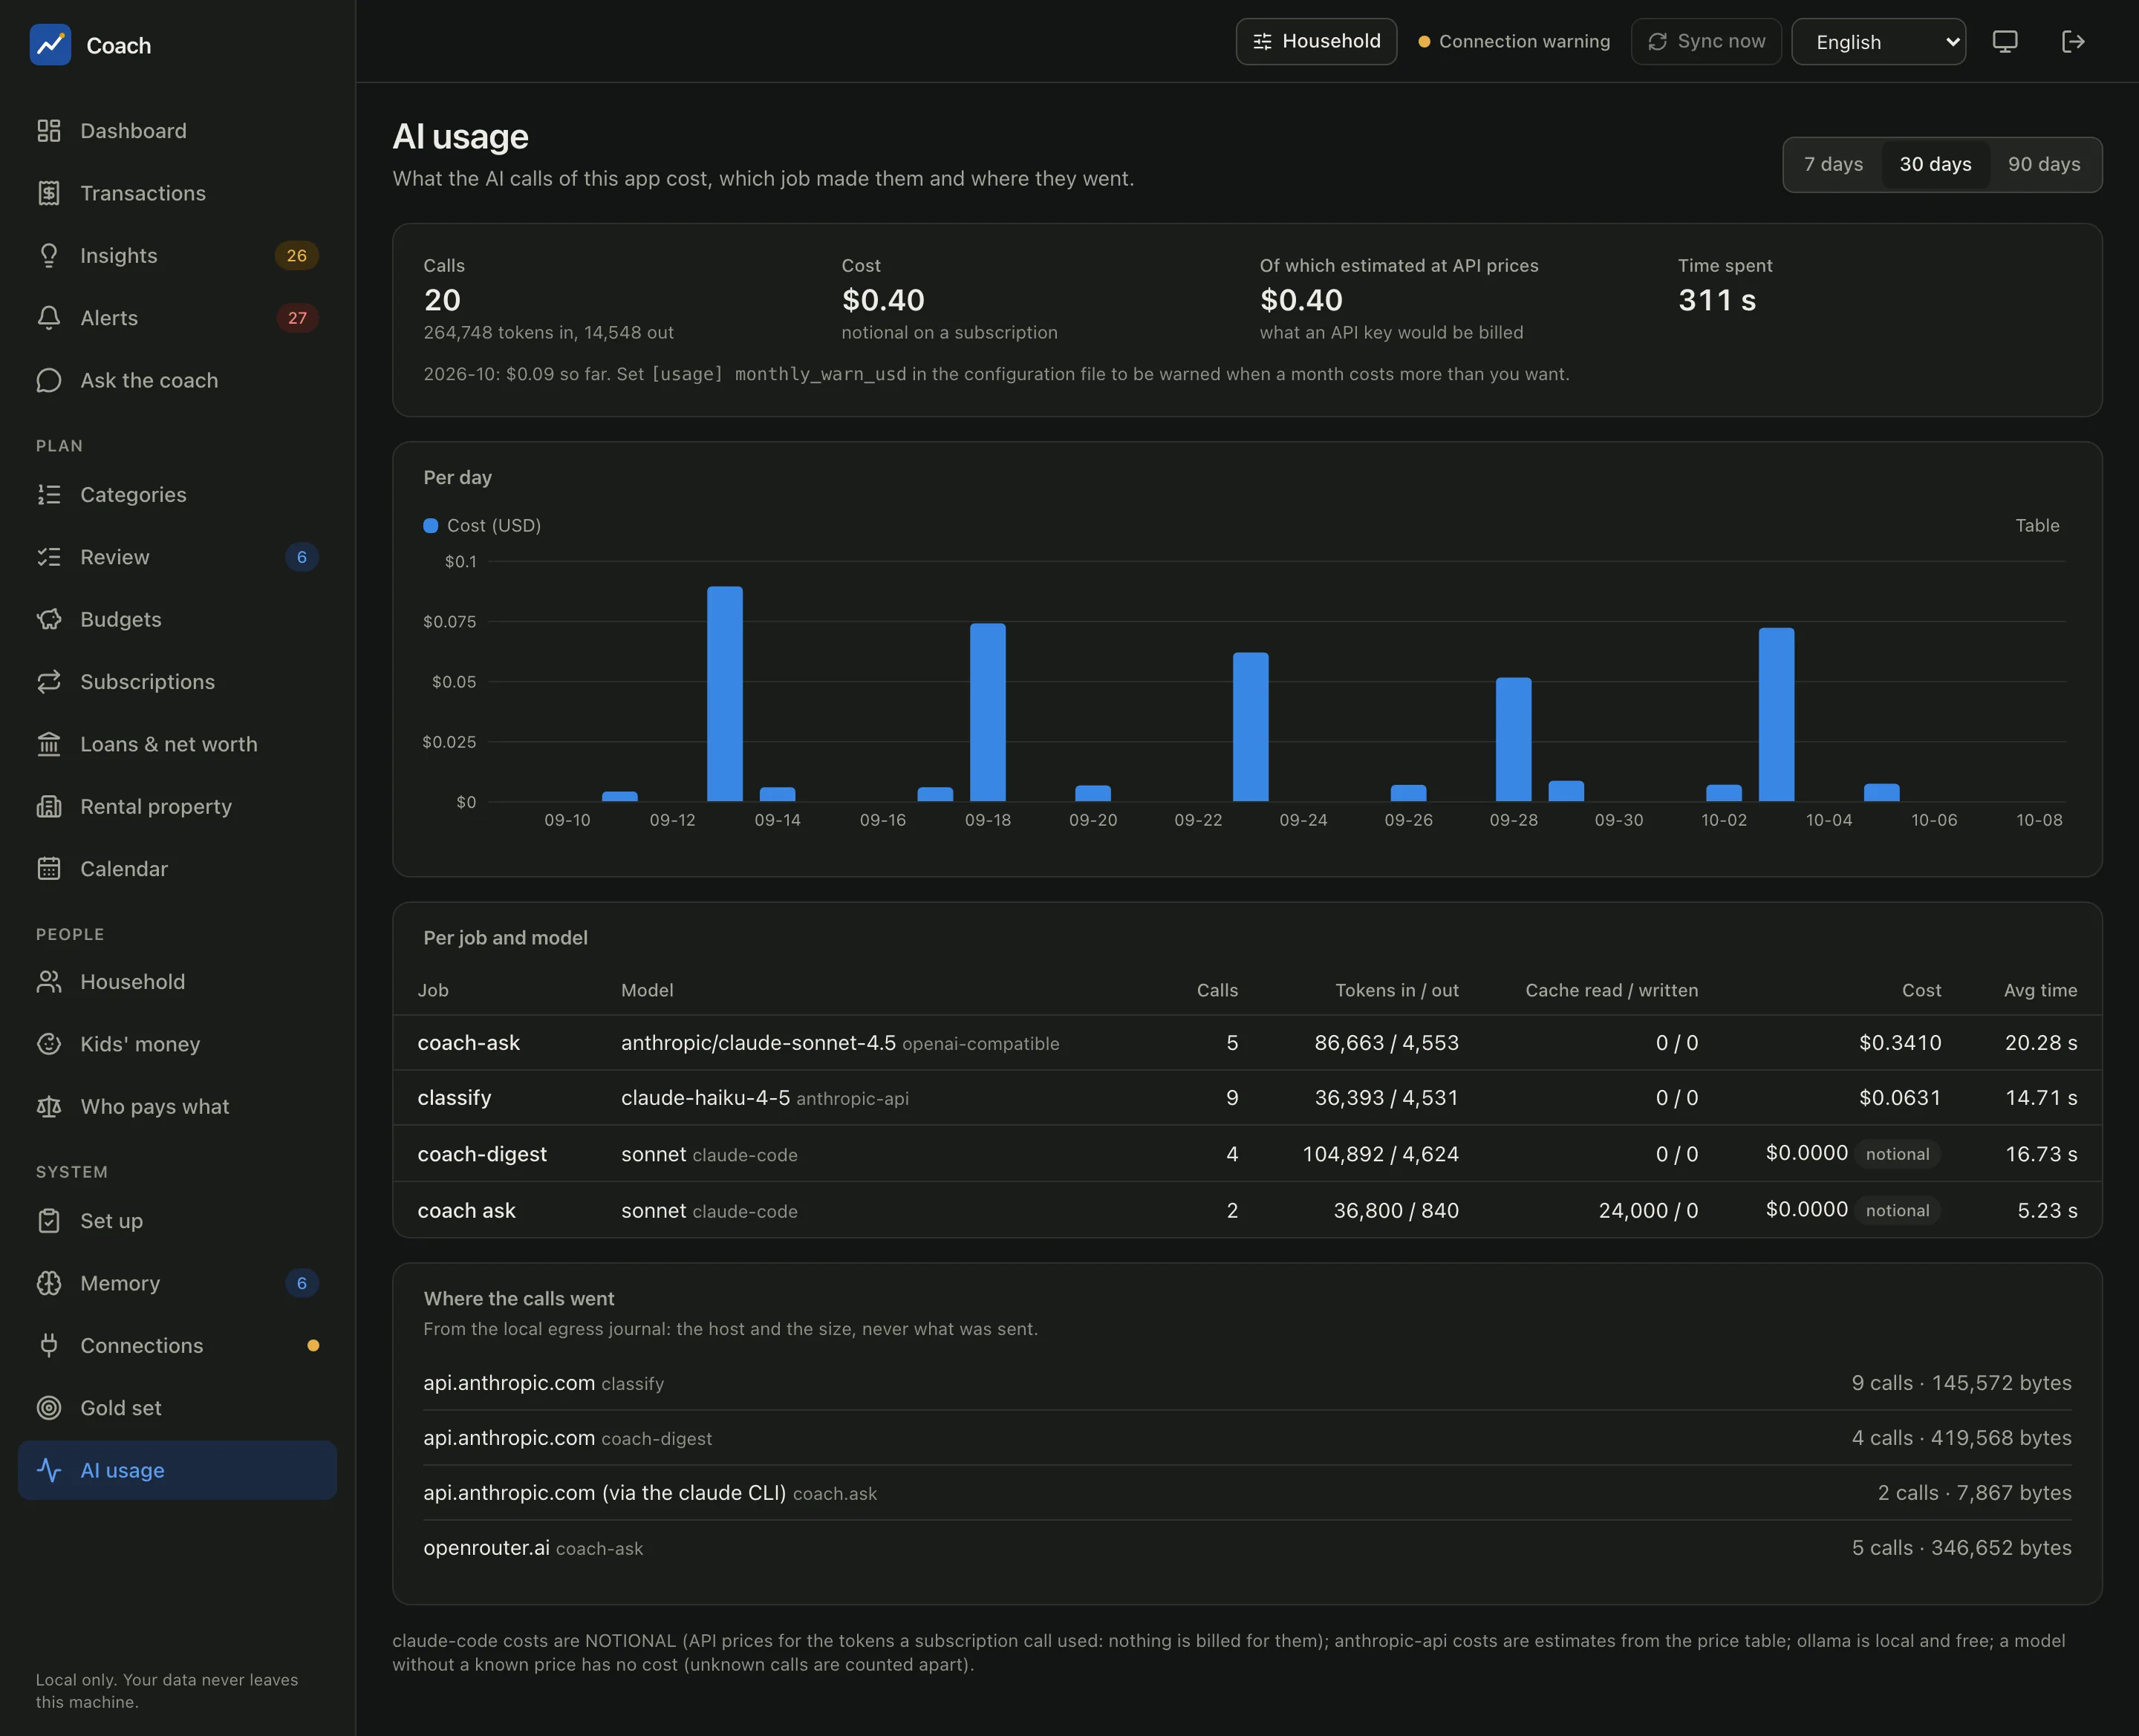Click the Insights badge showing 26
The width and height of the screenshot is (2139, 1736).
point(297,256)
